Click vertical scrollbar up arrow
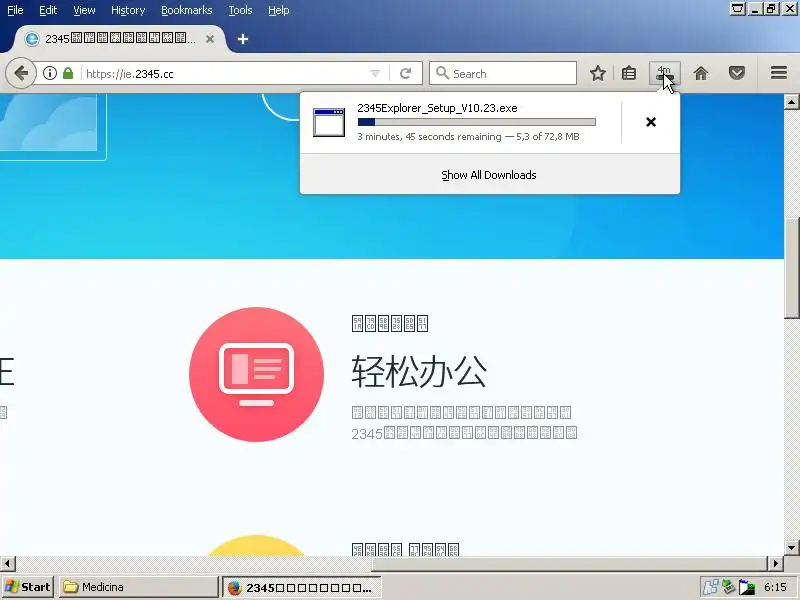 tap(791, 102)
